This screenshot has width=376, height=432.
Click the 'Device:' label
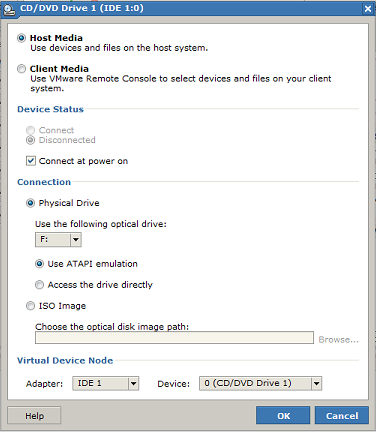tap(173, 384)
